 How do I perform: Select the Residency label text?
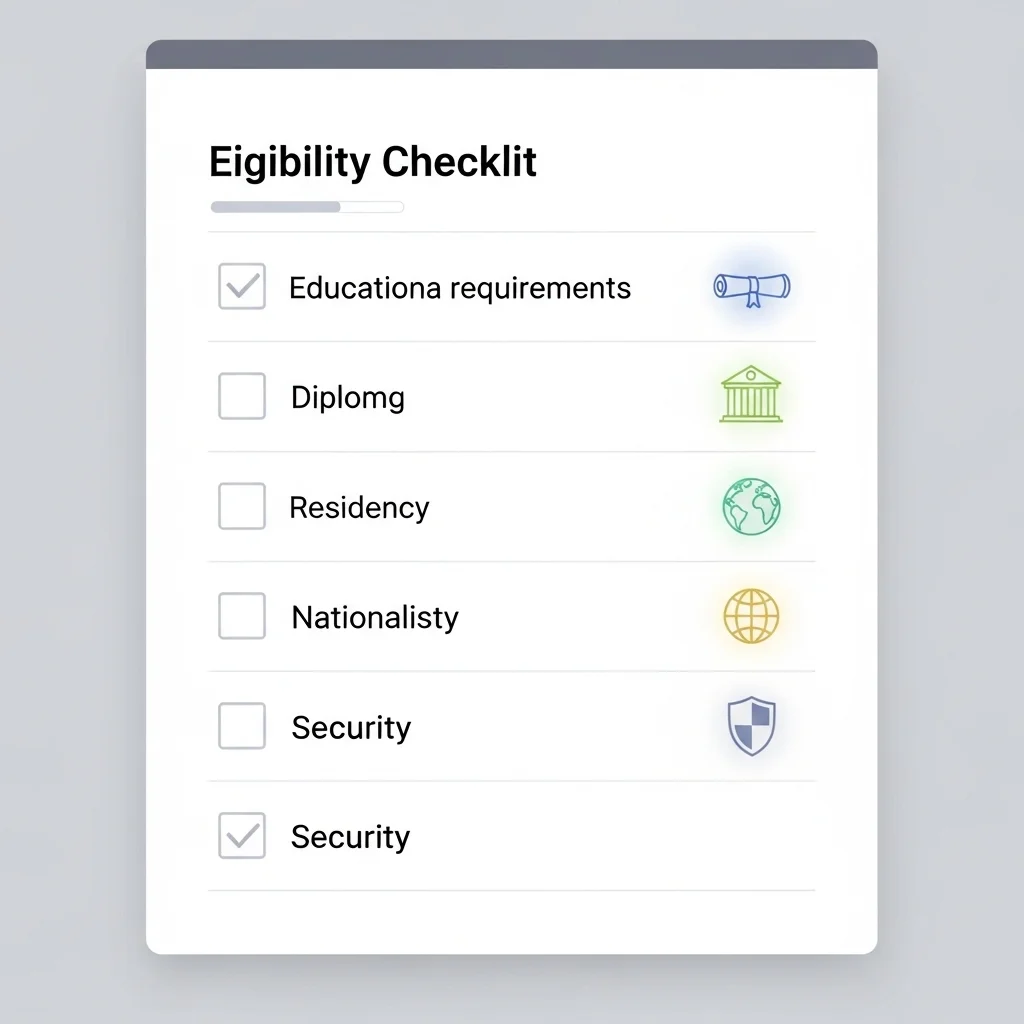[x=359, y=508]
